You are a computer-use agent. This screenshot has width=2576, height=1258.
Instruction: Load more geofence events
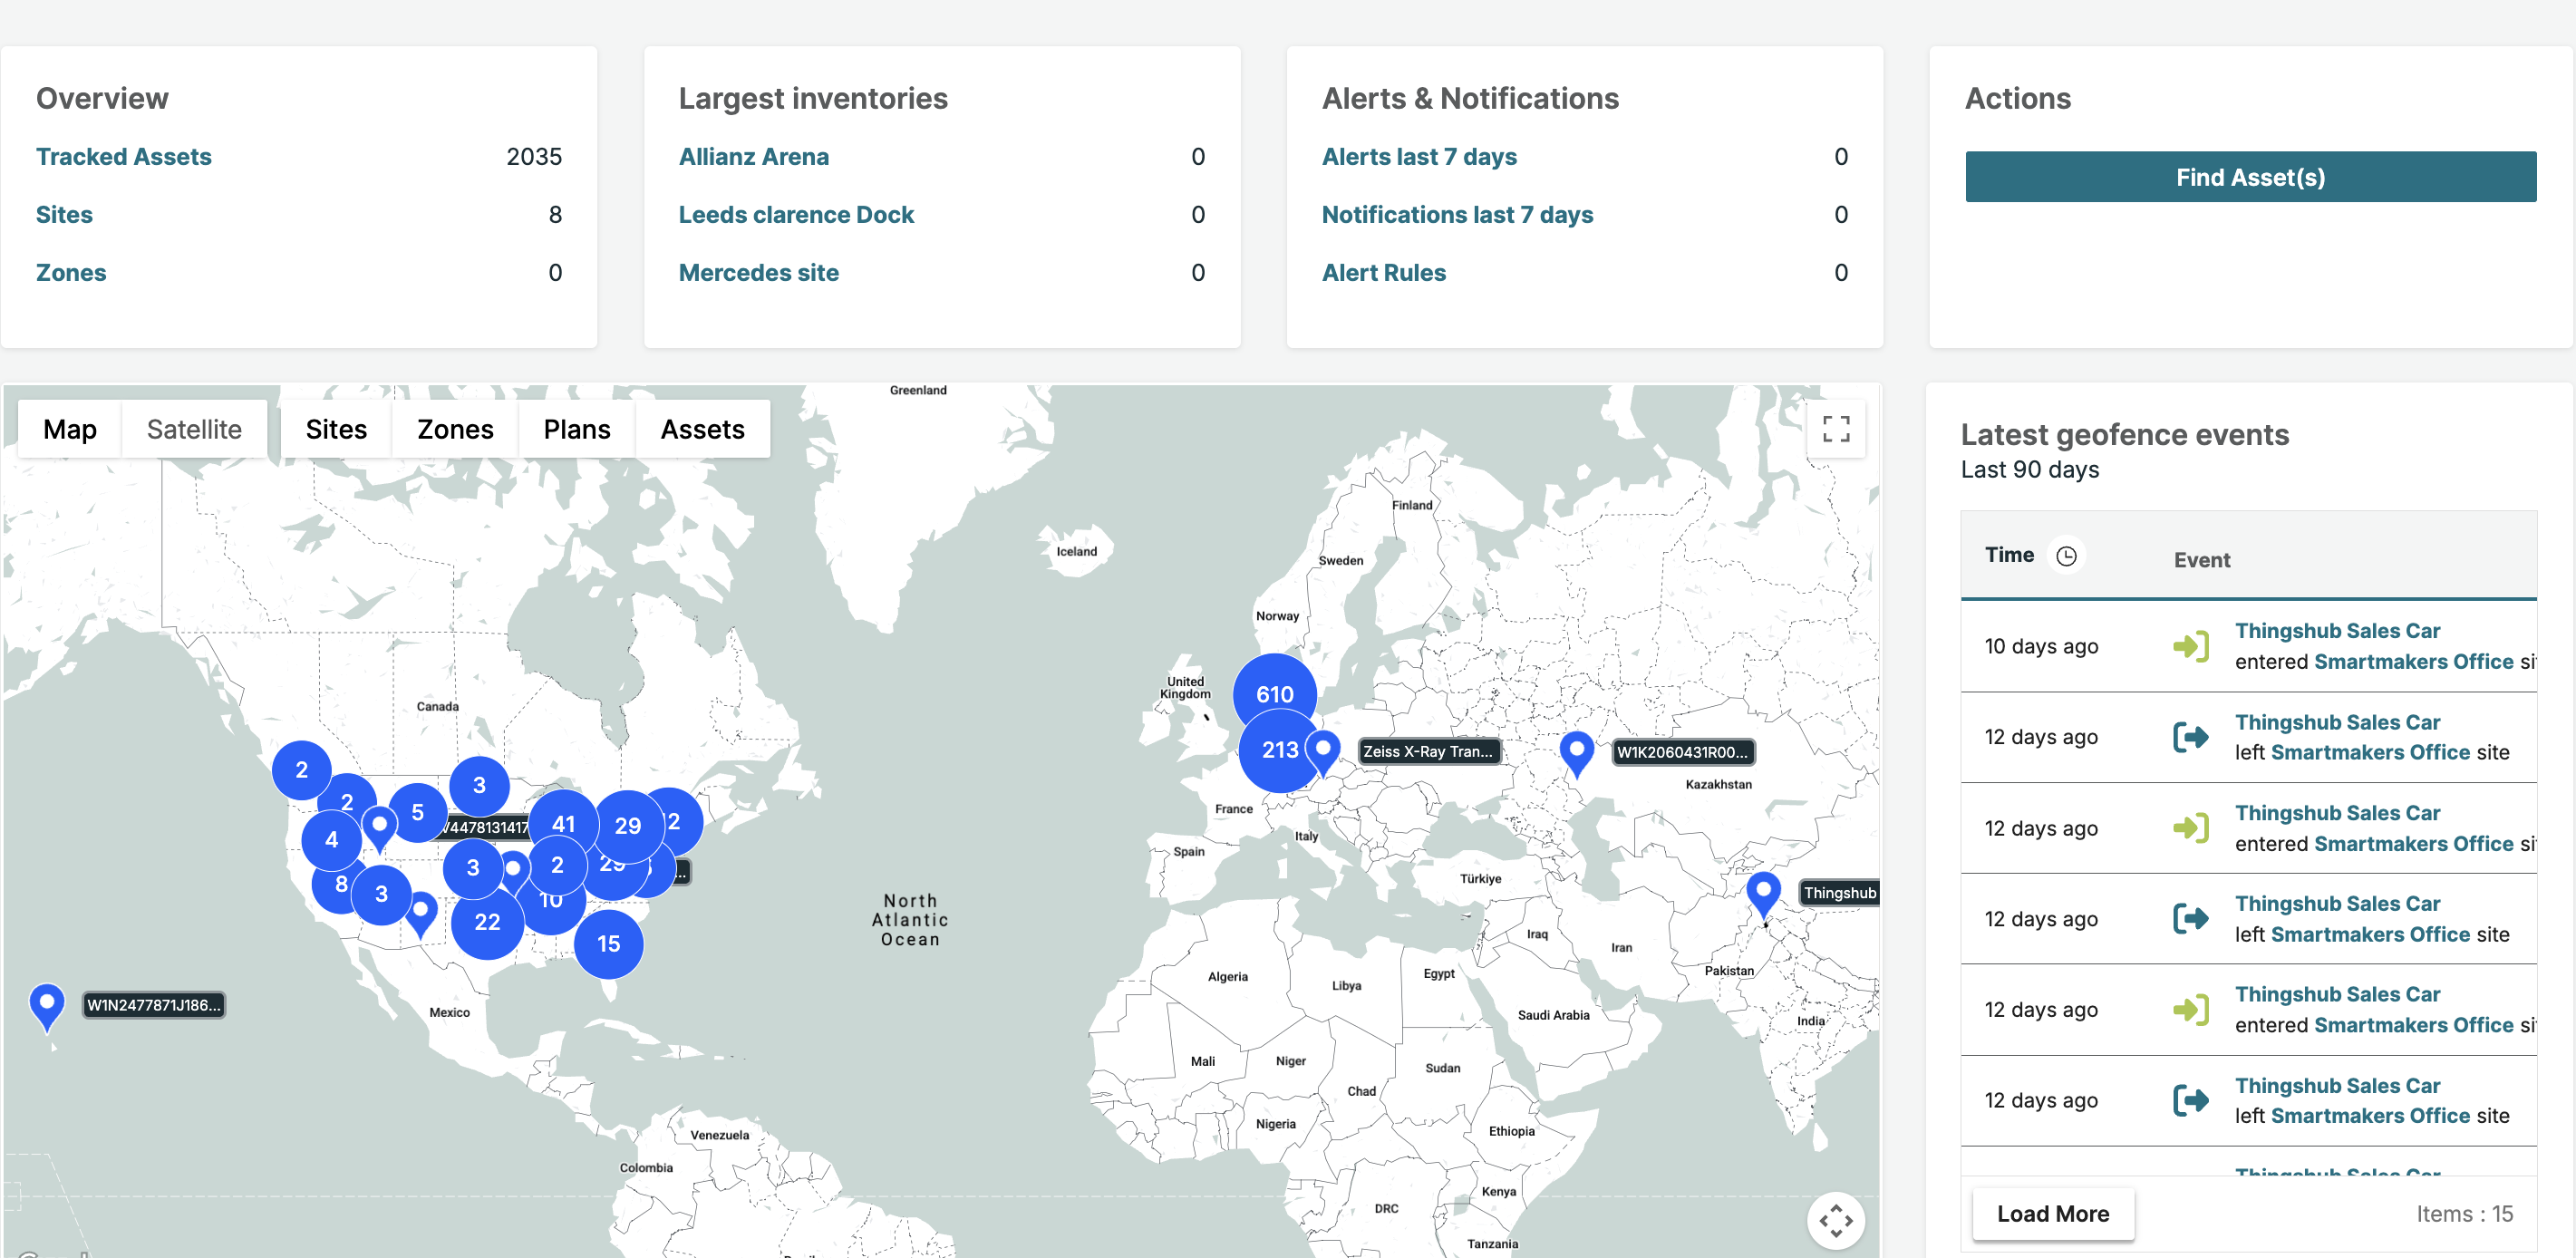[x=2052, y=1213]
